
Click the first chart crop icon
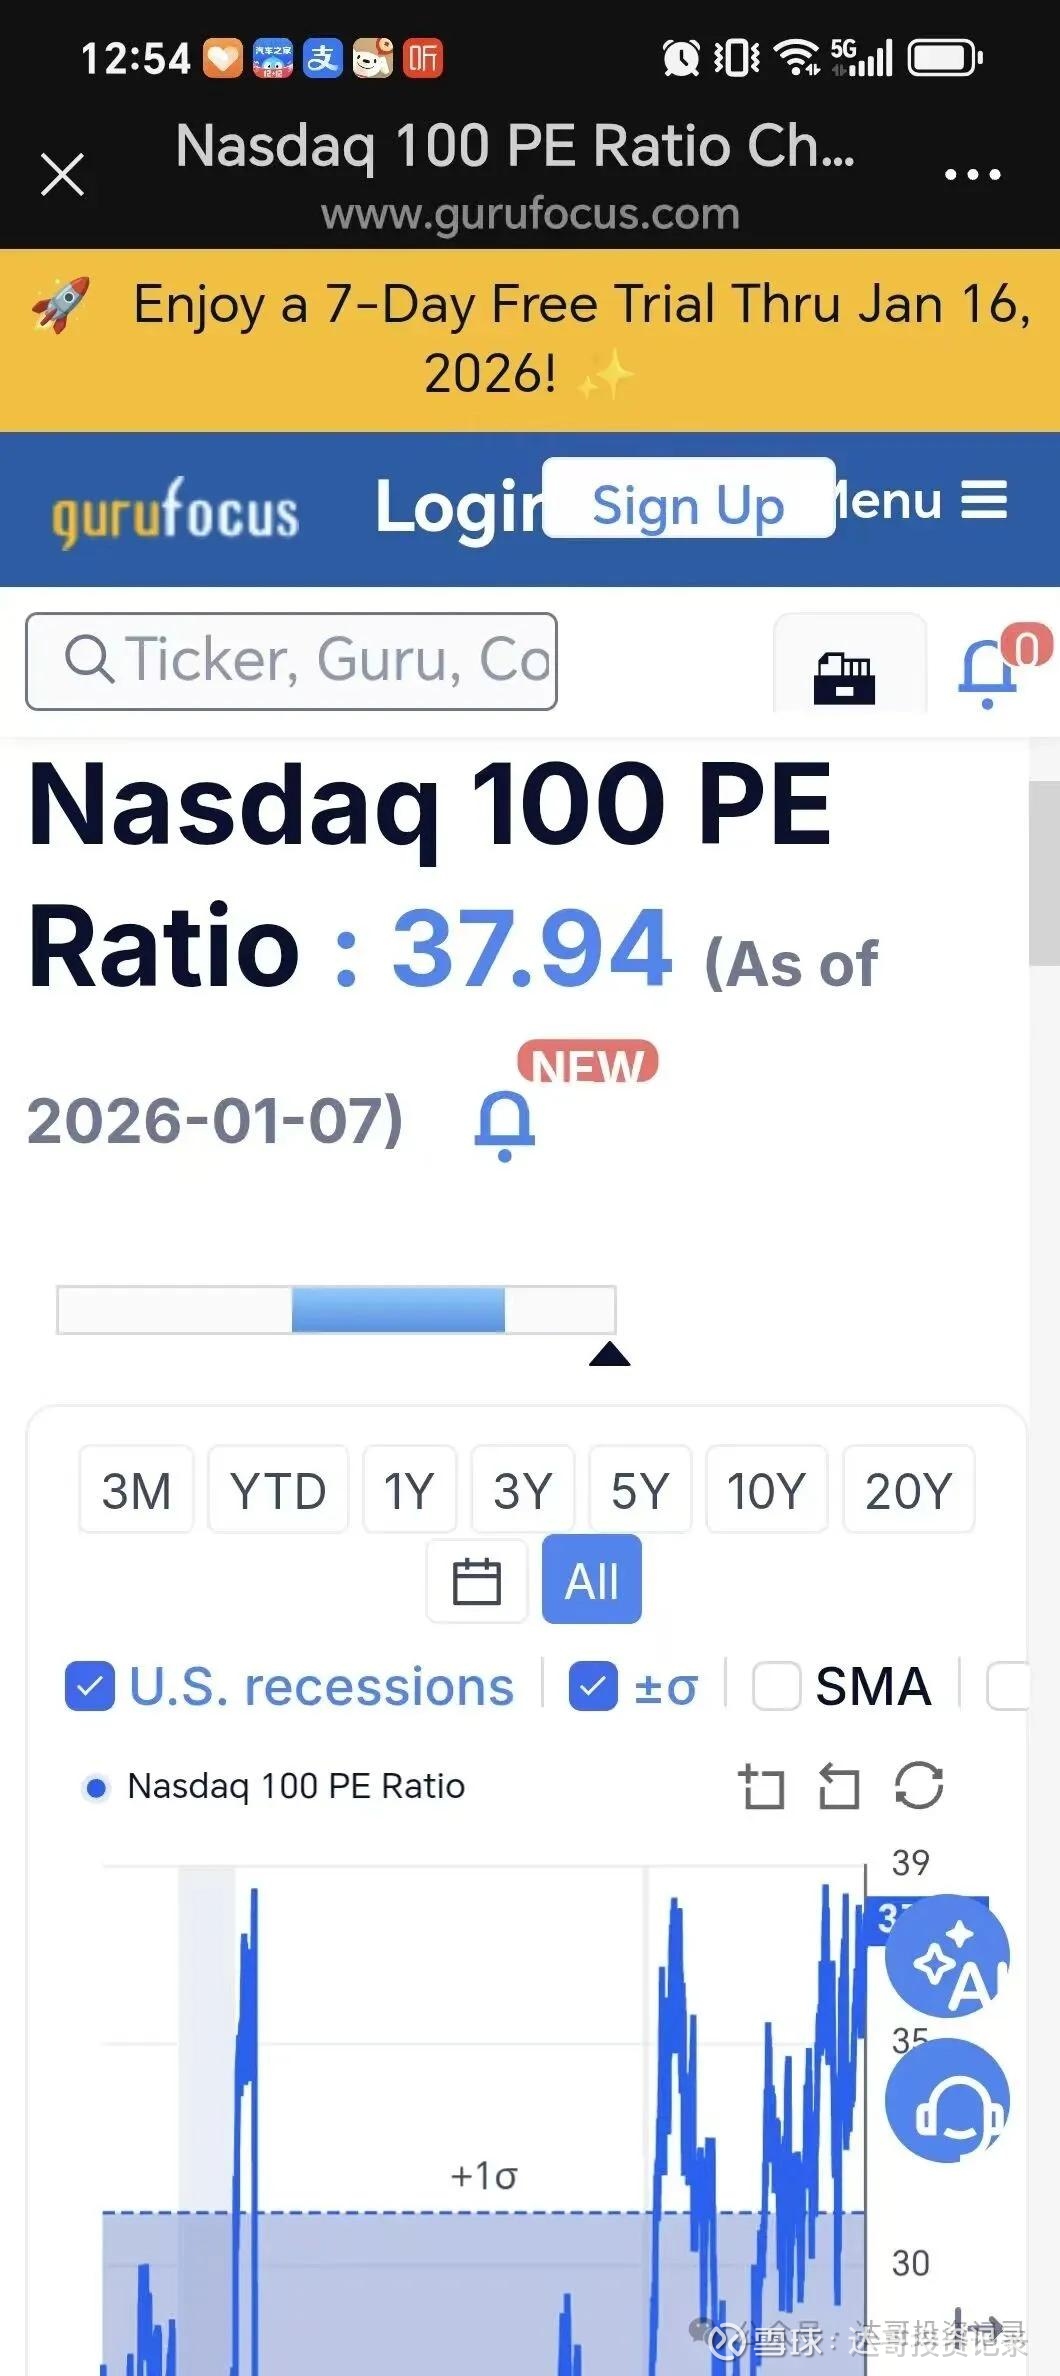[762, 1787]
